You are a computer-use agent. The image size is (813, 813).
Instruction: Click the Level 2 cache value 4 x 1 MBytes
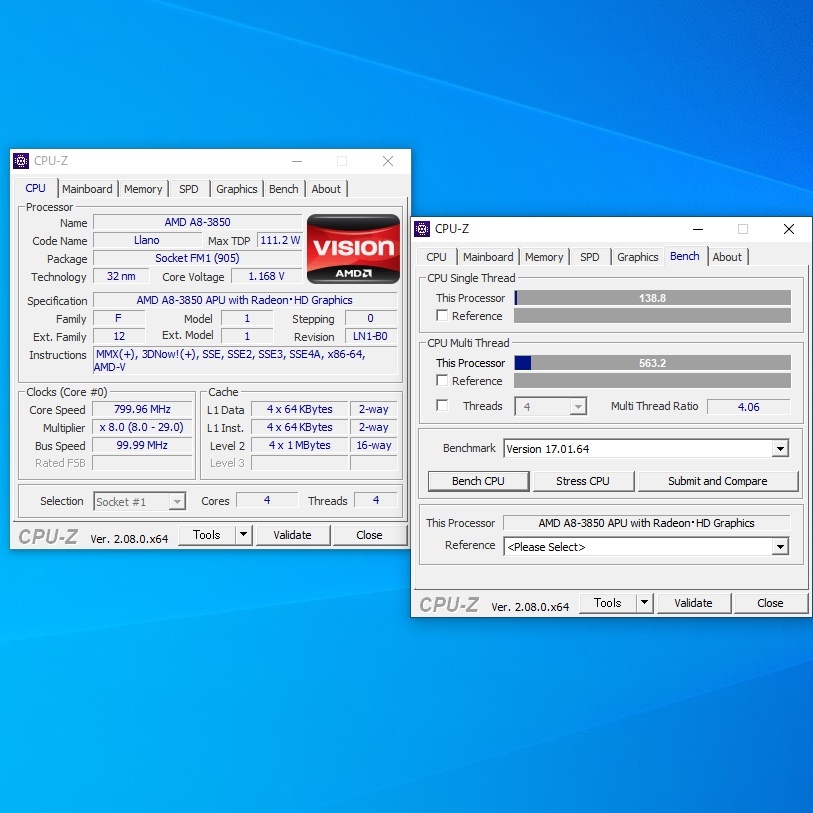click(300, 445)
